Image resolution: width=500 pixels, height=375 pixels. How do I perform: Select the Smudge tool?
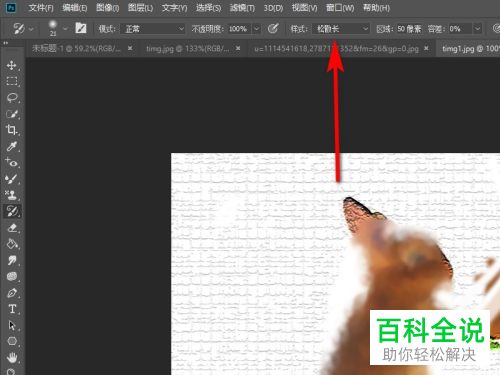12,260
